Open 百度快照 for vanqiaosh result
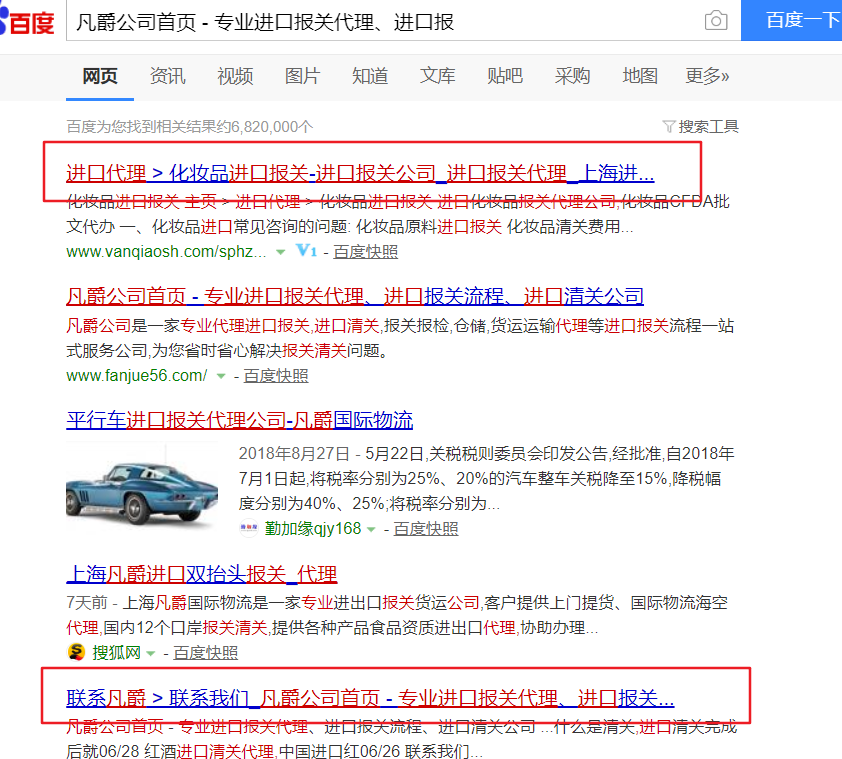The width and height of the screenshot is (842, 759). pos(365,251)
